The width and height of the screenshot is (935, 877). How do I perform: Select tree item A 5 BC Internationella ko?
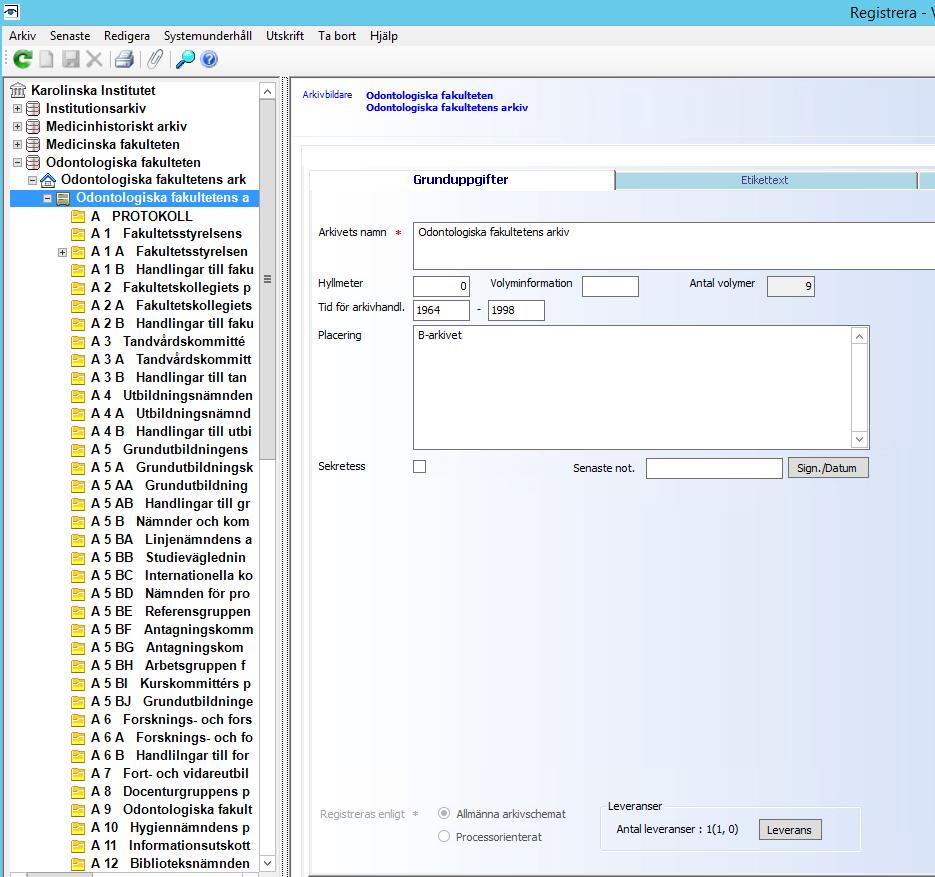pos(172,576)
